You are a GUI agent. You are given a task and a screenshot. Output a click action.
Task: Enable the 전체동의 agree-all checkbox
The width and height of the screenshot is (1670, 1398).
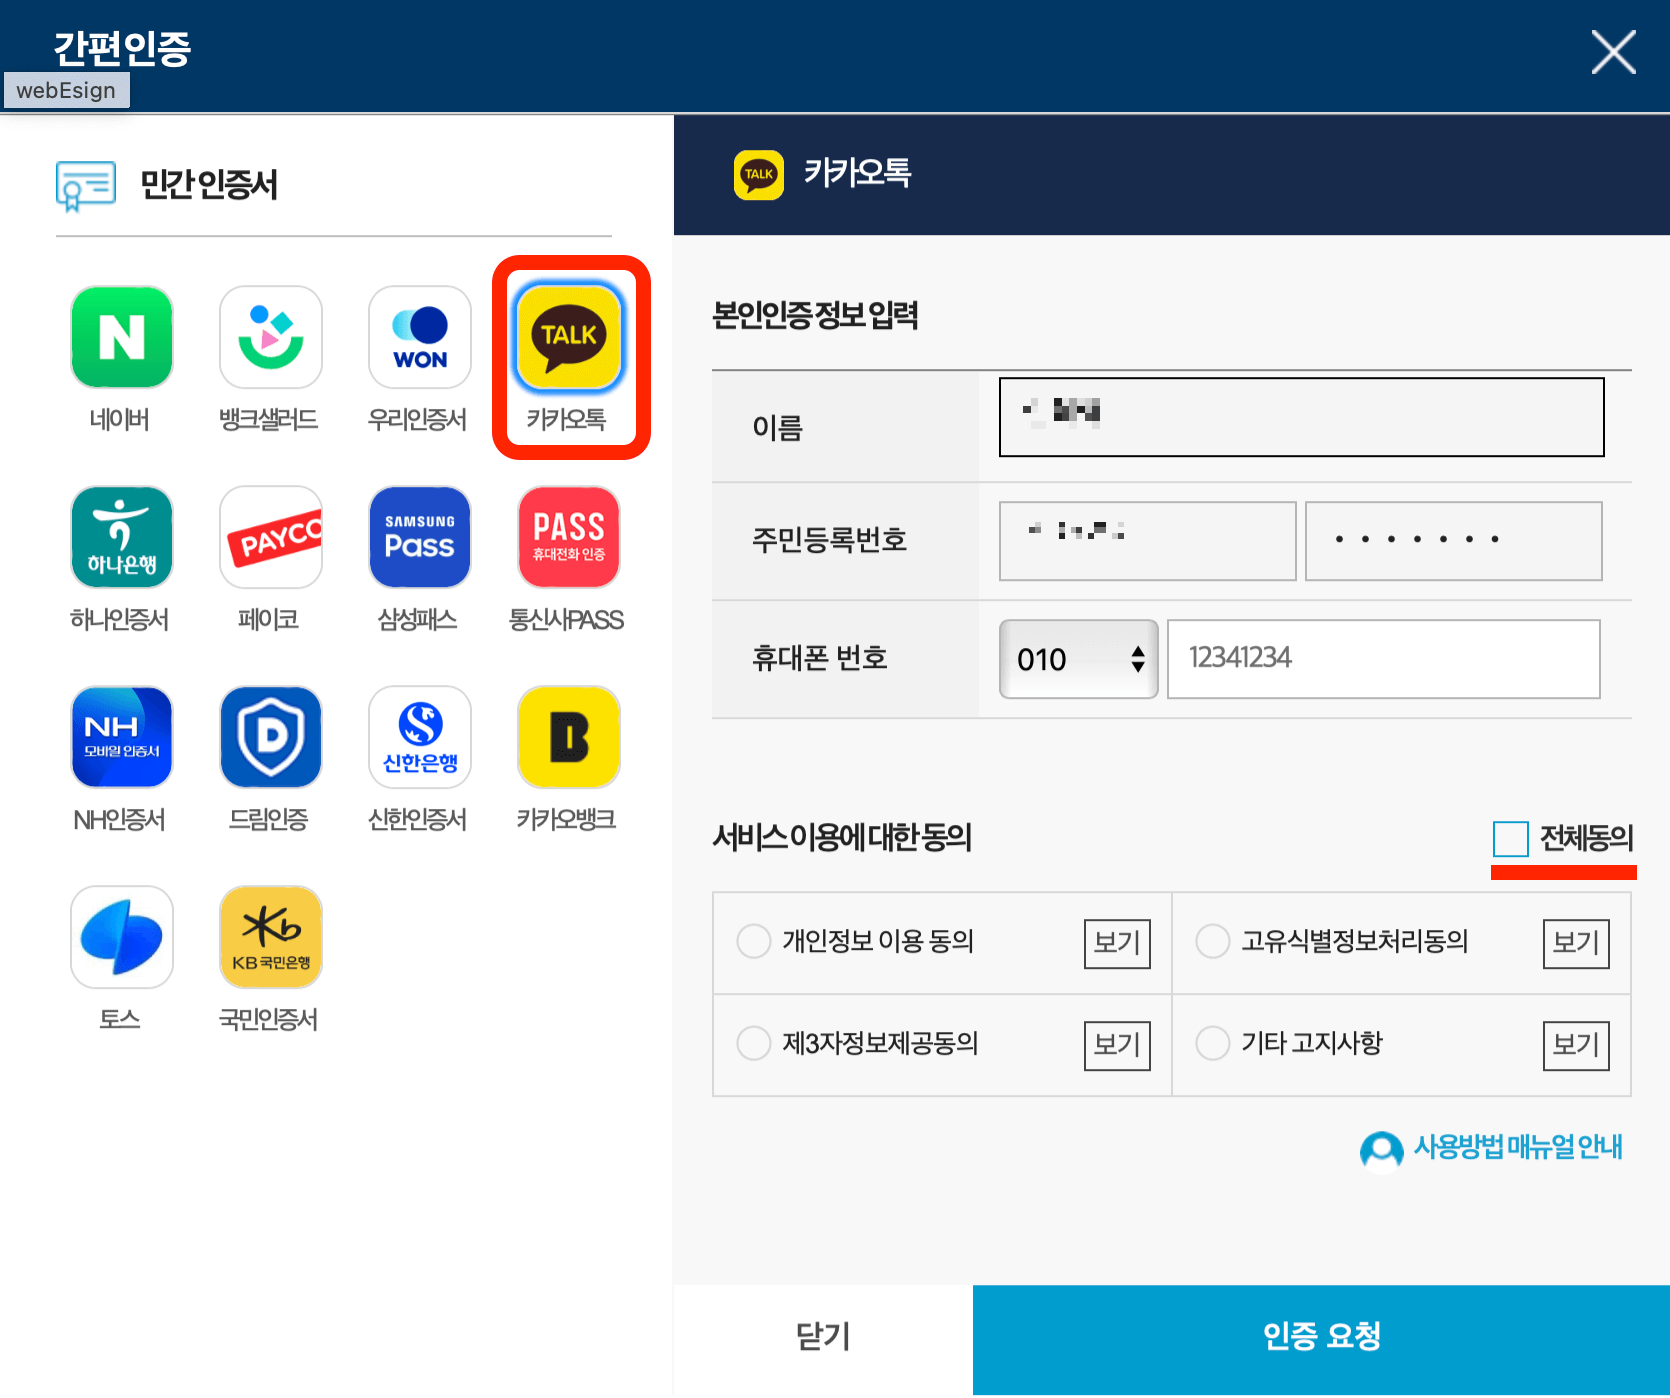click(x=1510, y=839)
